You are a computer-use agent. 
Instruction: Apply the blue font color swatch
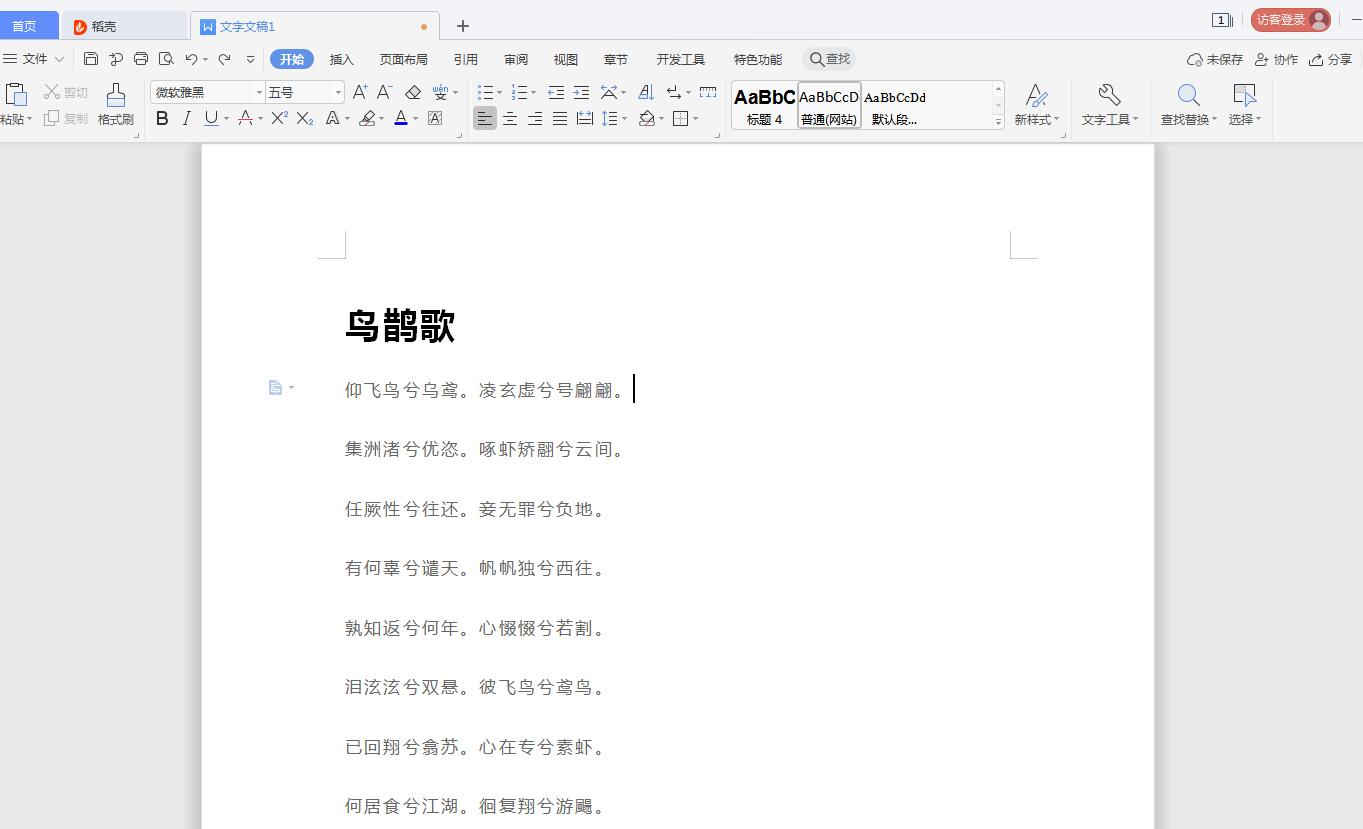point(401,118)
